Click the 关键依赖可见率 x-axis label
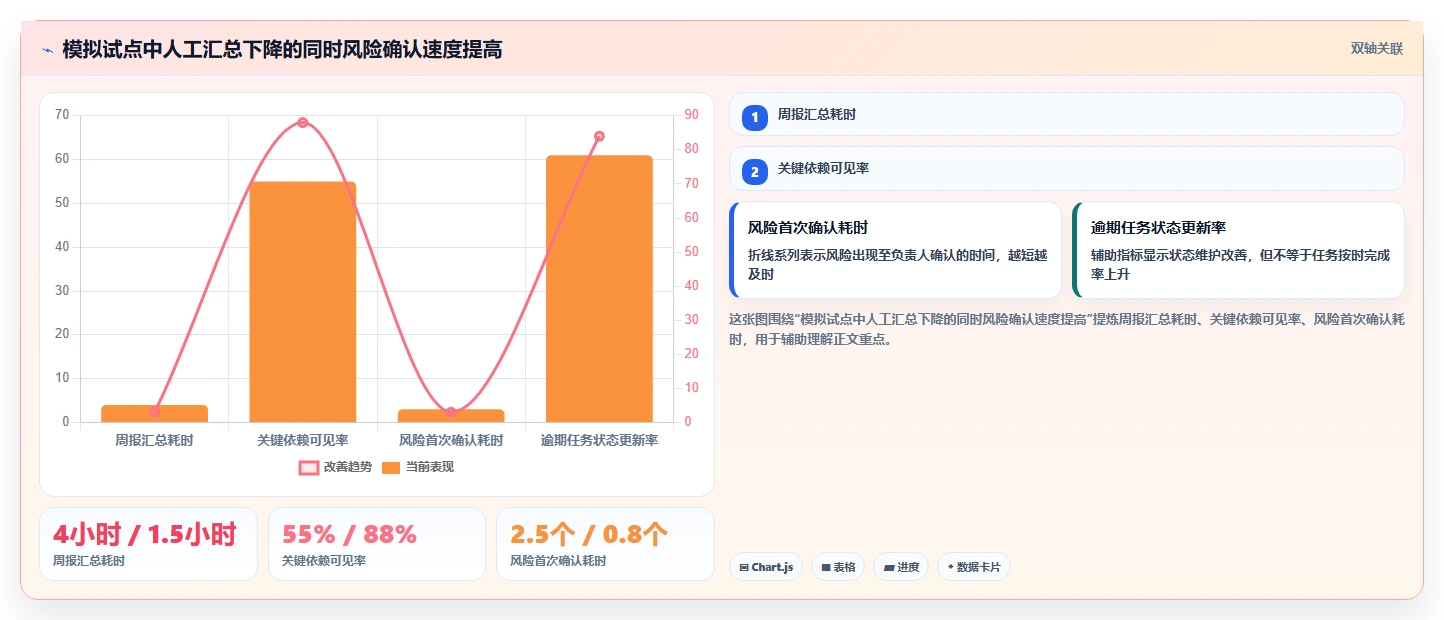The image size is (1444, 620). (303, 440)
